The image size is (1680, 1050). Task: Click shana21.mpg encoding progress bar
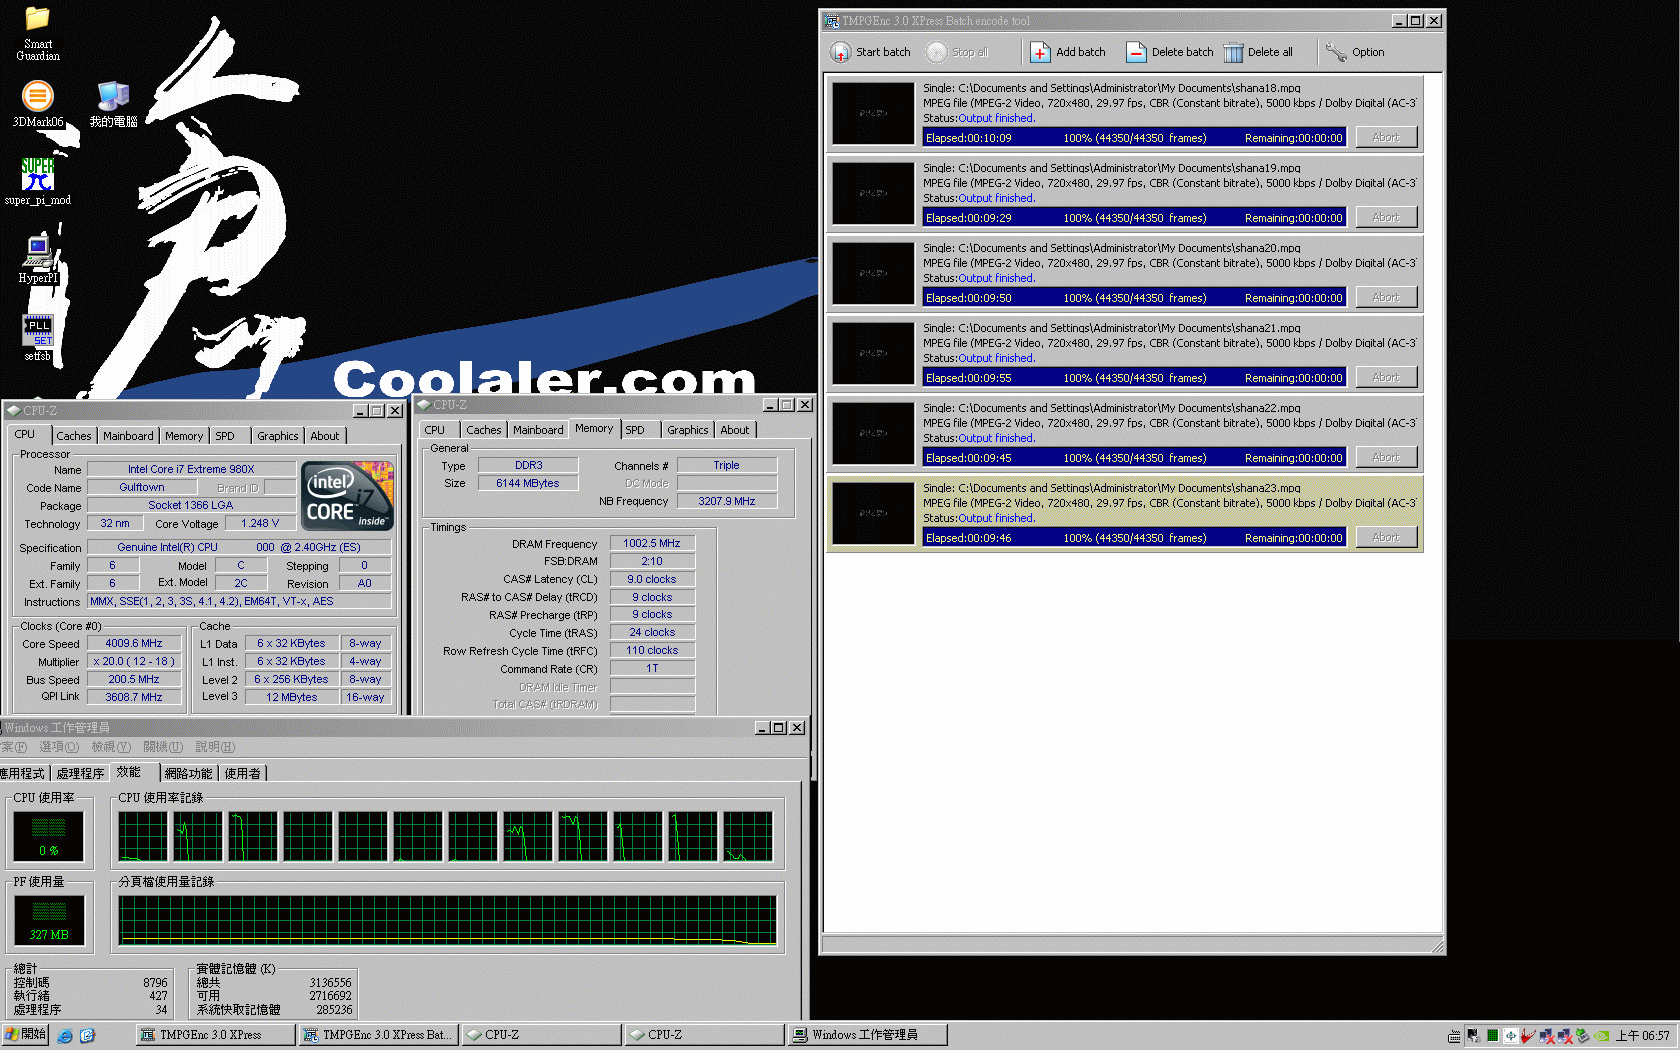click(1134, 378)
